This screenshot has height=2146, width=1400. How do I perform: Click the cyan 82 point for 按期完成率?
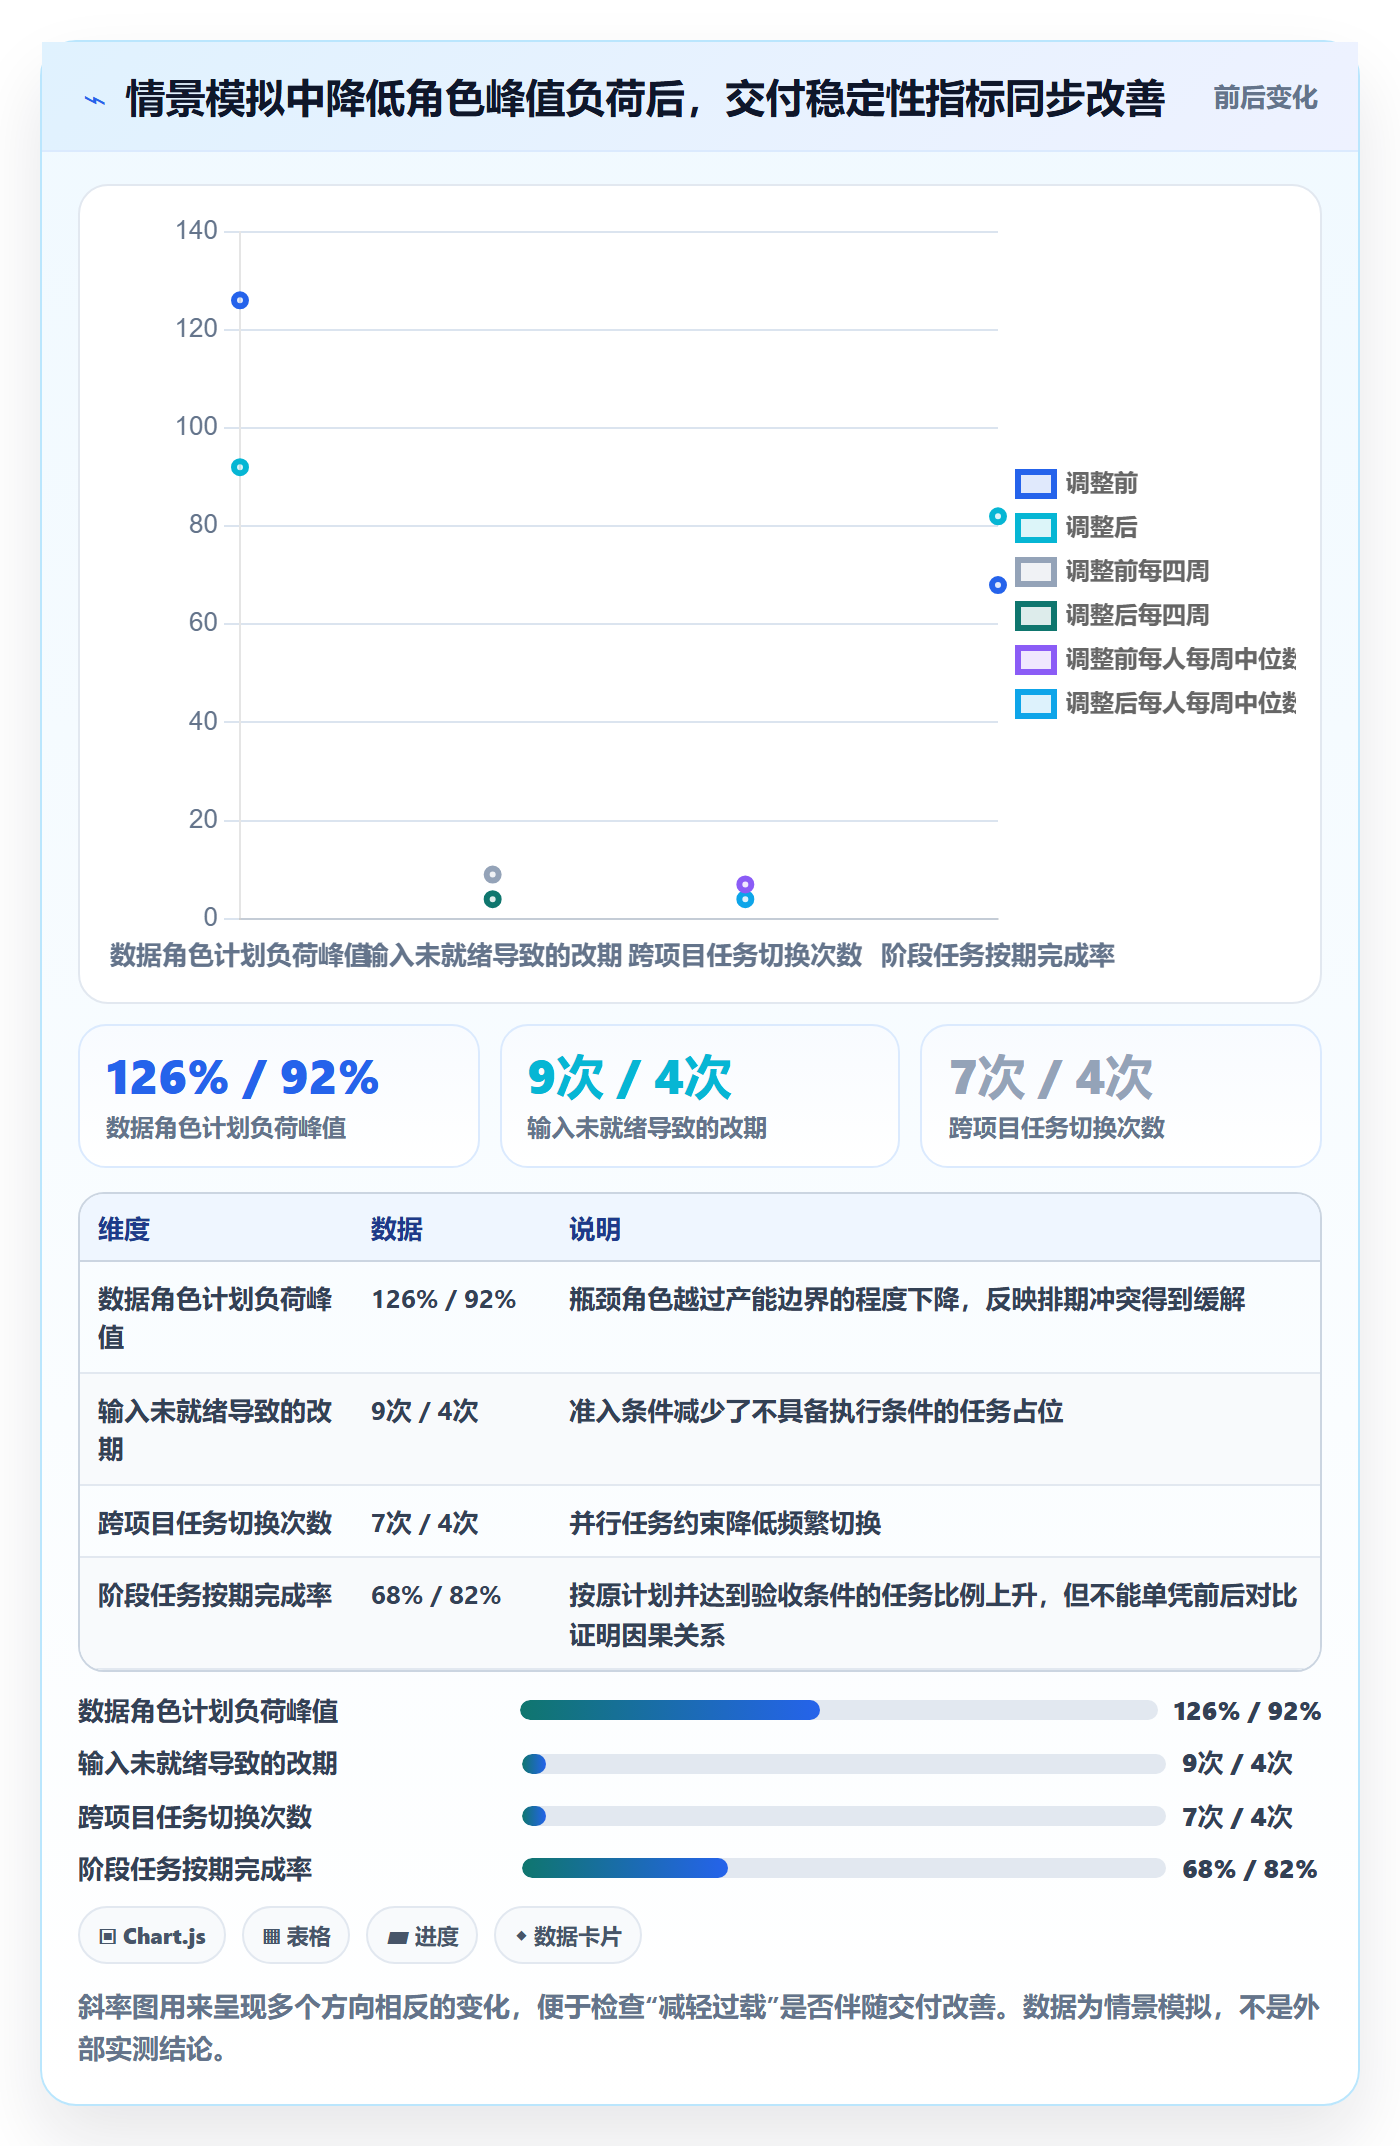tap(997, 516)
